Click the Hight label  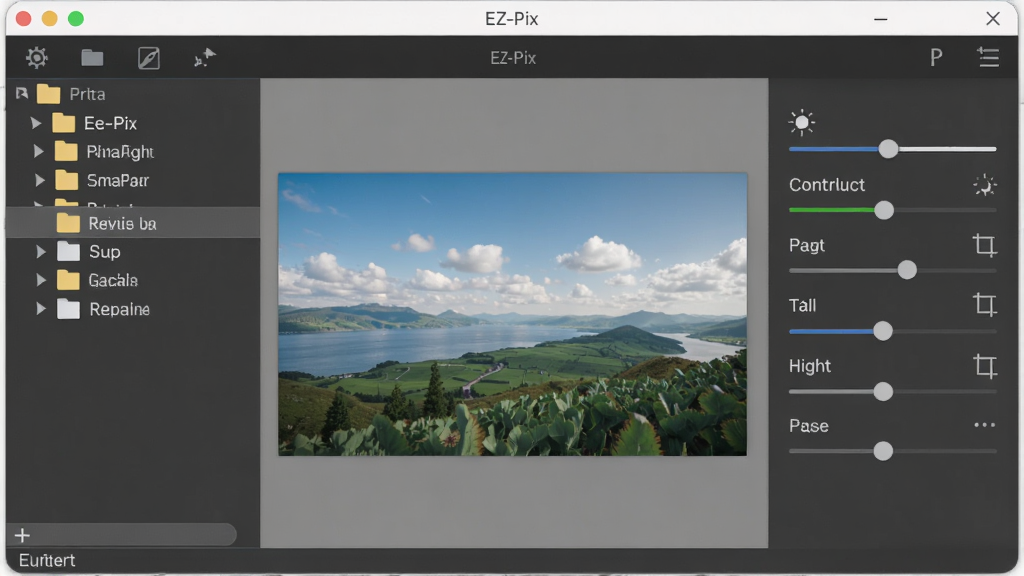810,366
